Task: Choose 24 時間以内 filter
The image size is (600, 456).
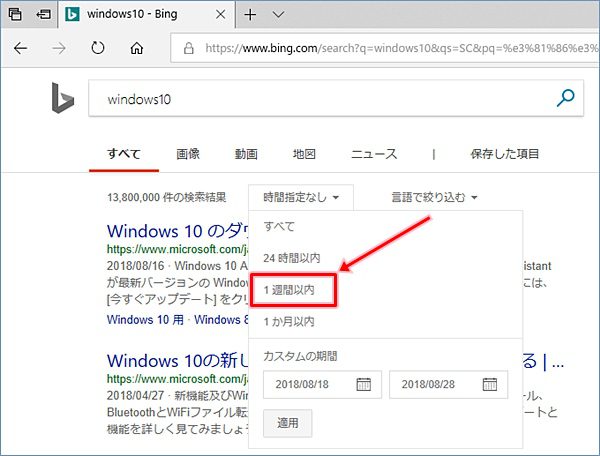Action: point(292,258)
